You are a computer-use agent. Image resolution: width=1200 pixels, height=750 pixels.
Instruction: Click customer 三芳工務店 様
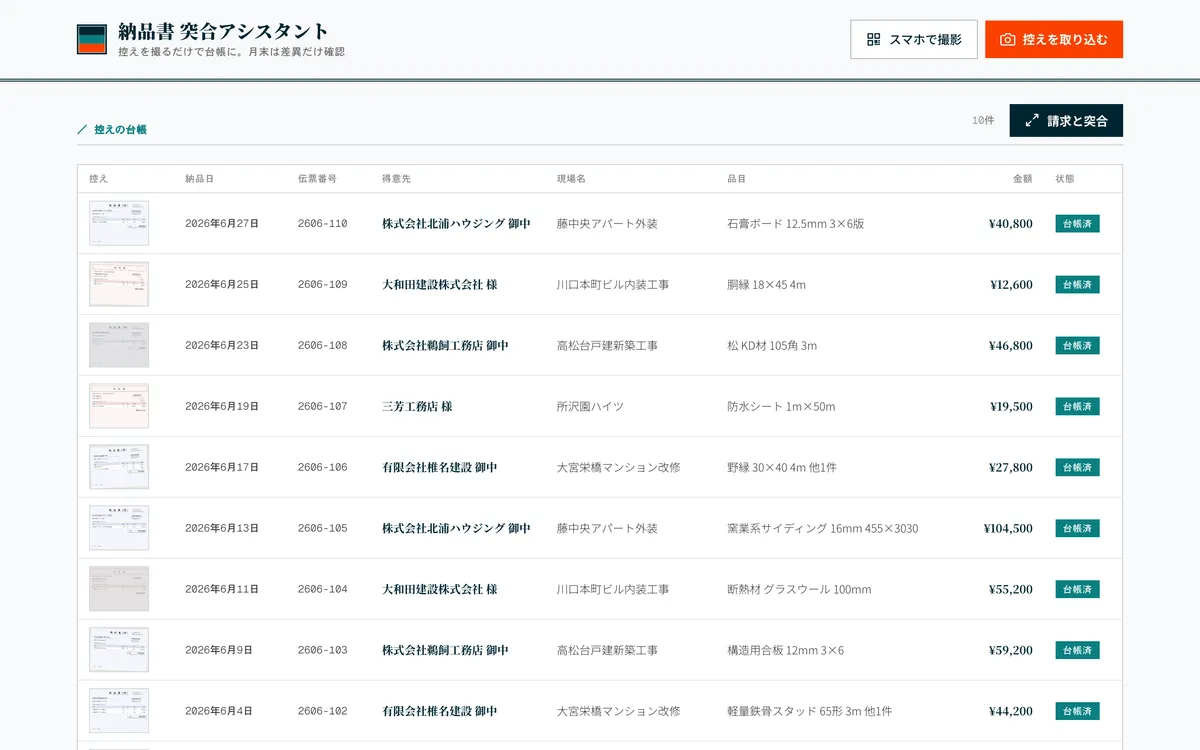coord(417,406)
